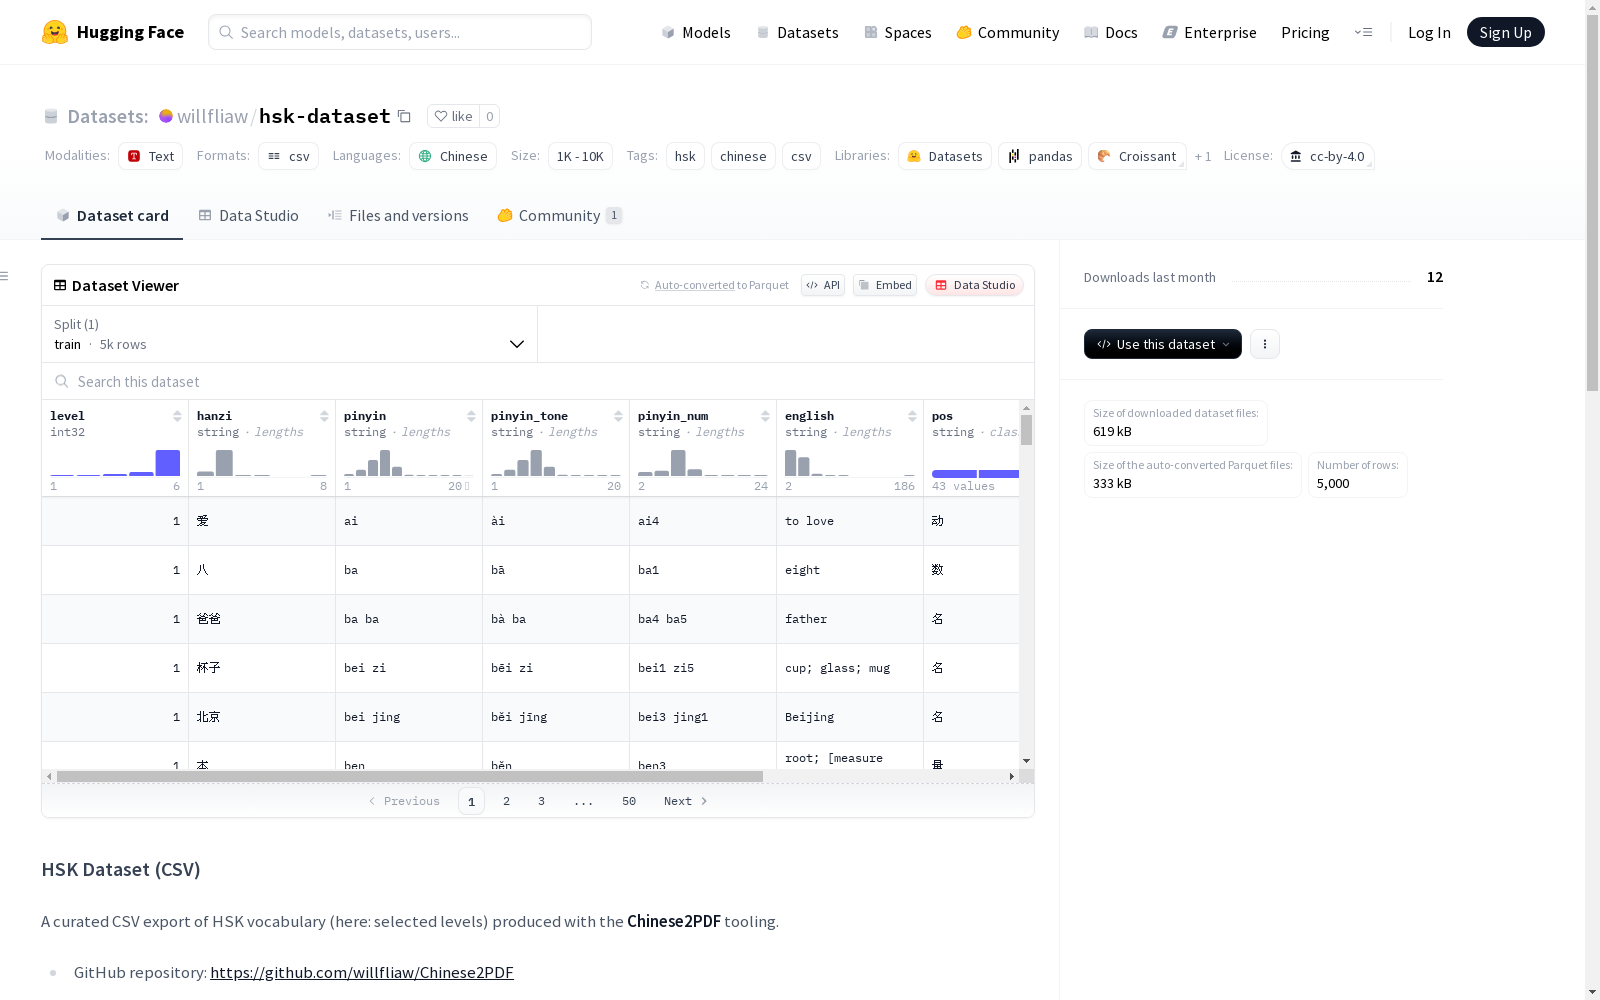Image resolution: width=1600 pixels, height=1000 pixels.
Task: Open Community in the top navigation
Action: pos(1008,32)
